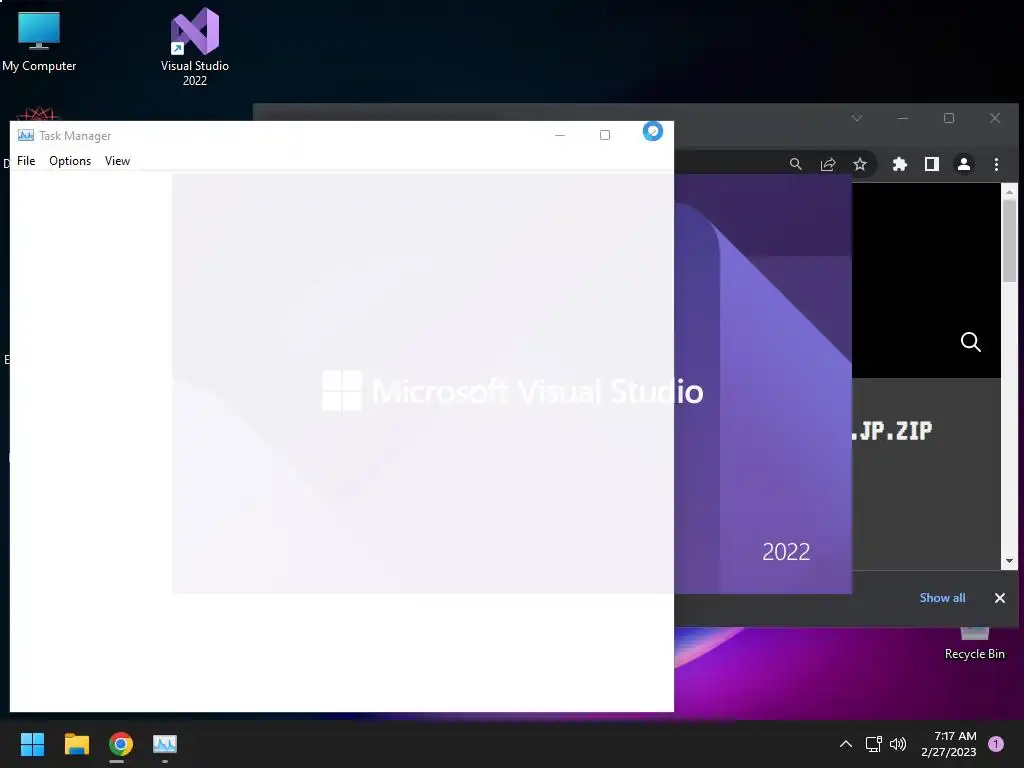The height and width of the screenshot is (768, 1024).
Task: Select the Recycle Bin desktop icon
Action: click(x=974, y=643)
